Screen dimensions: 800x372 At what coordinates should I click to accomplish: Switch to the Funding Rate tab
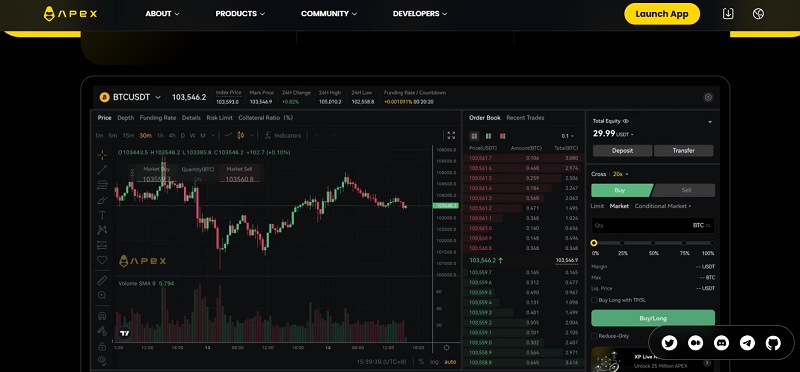(x=158, y=117)
